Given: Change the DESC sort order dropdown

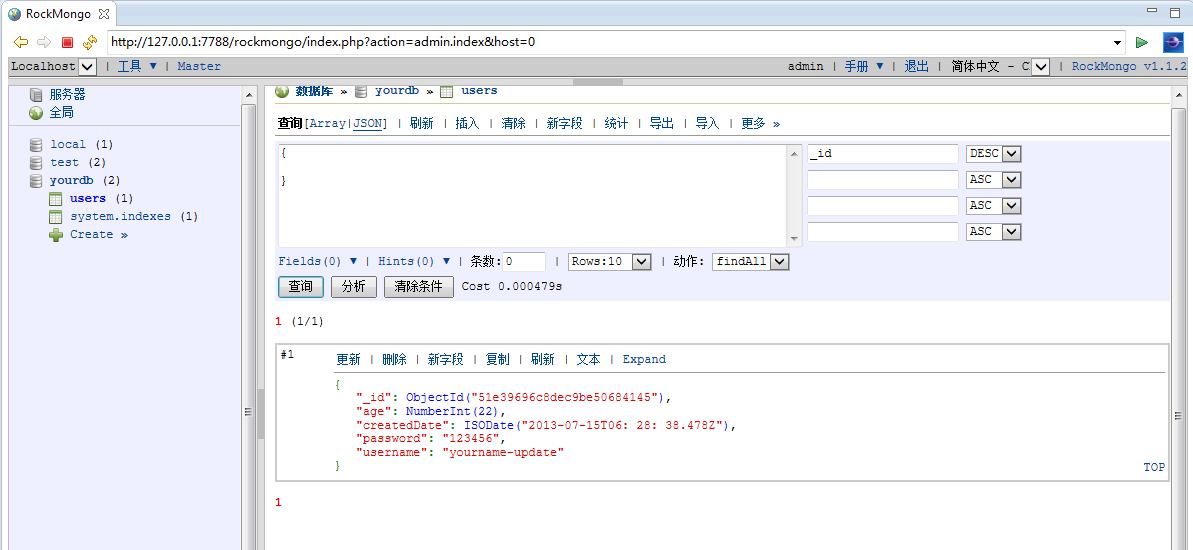Looking at the screenshot, I should coord(993,154).
